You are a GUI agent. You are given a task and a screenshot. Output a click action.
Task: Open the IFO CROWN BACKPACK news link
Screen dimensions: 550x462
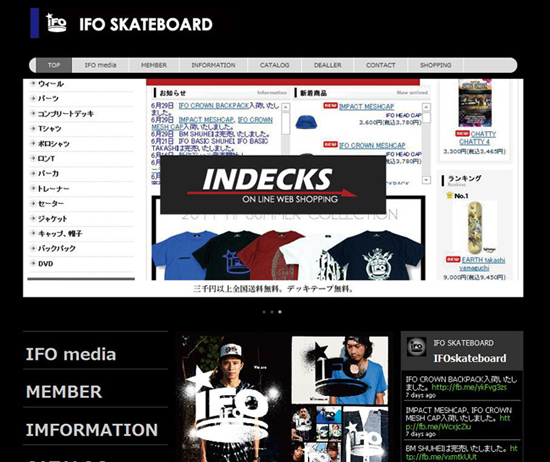pos(214,106)
